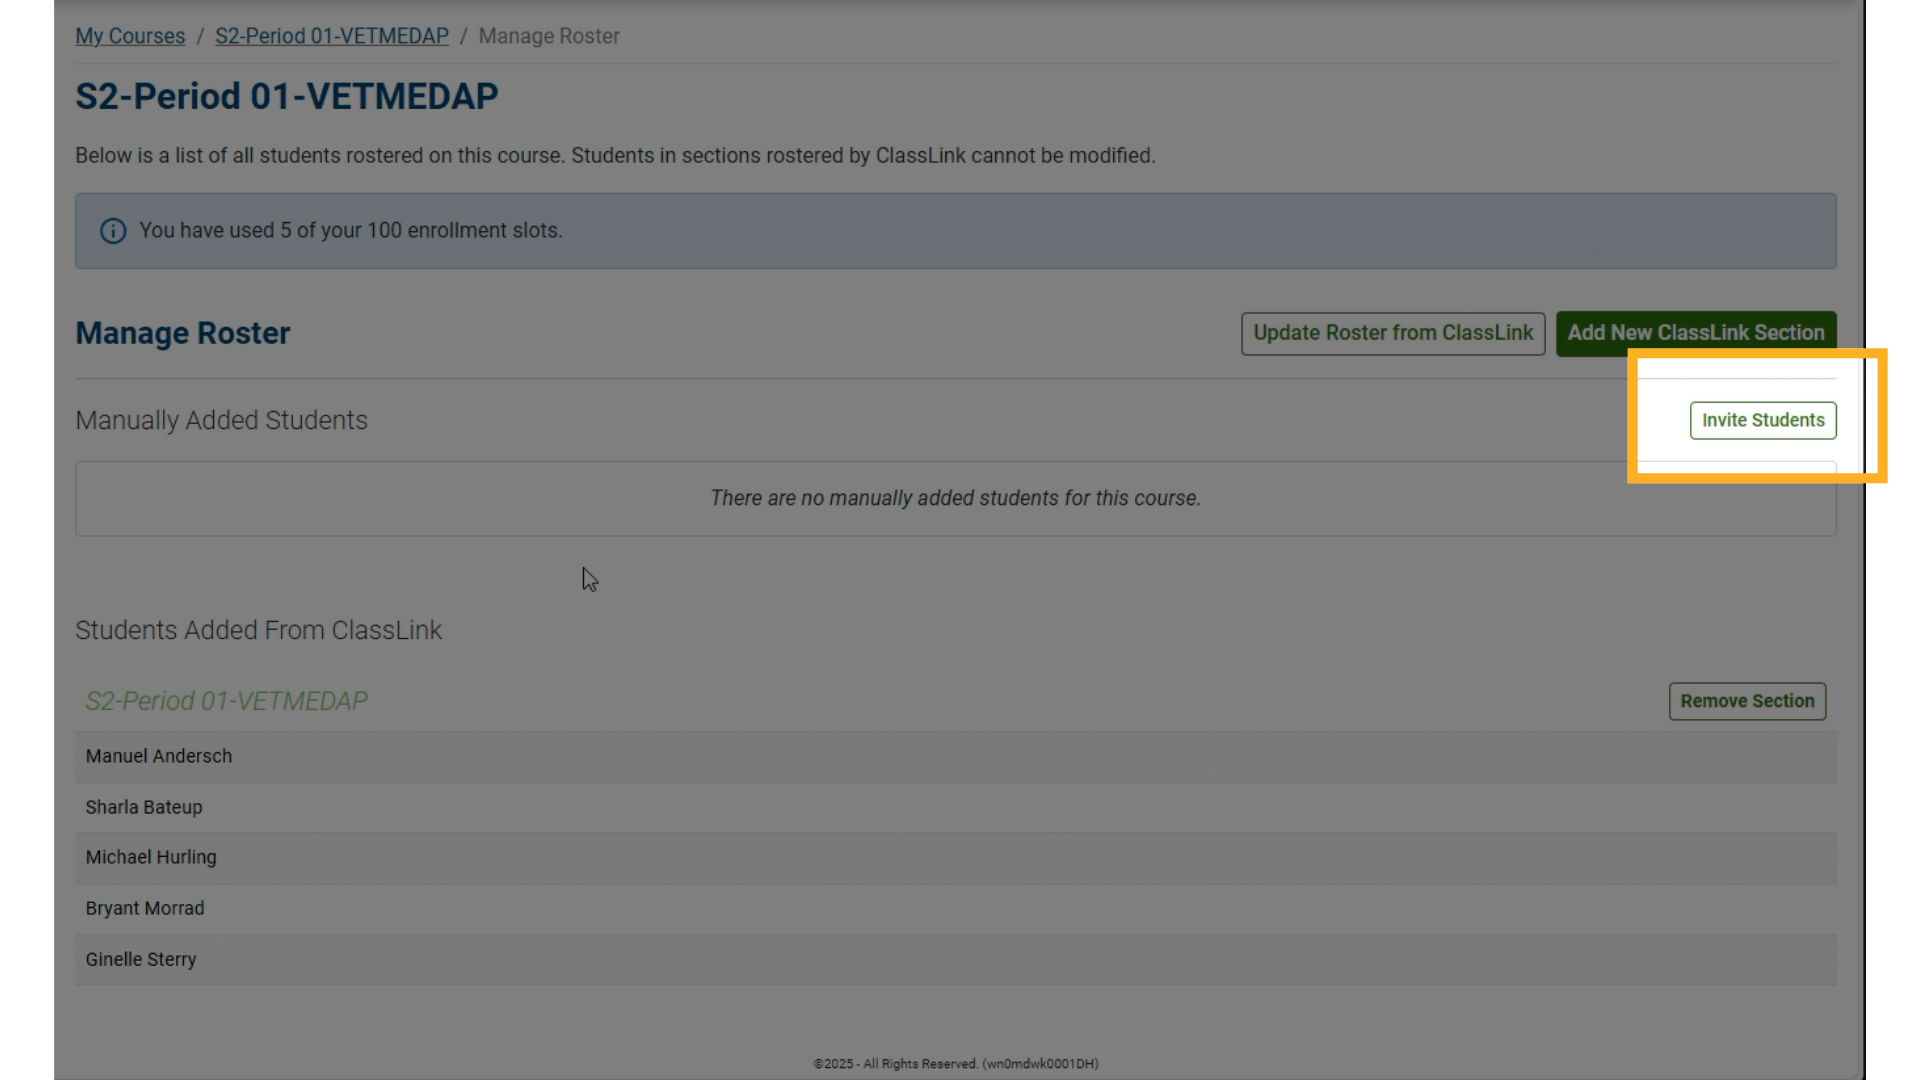Click the Invite Students button
Viewport: 1920px width, 1080px height.
click(1762, 420)
